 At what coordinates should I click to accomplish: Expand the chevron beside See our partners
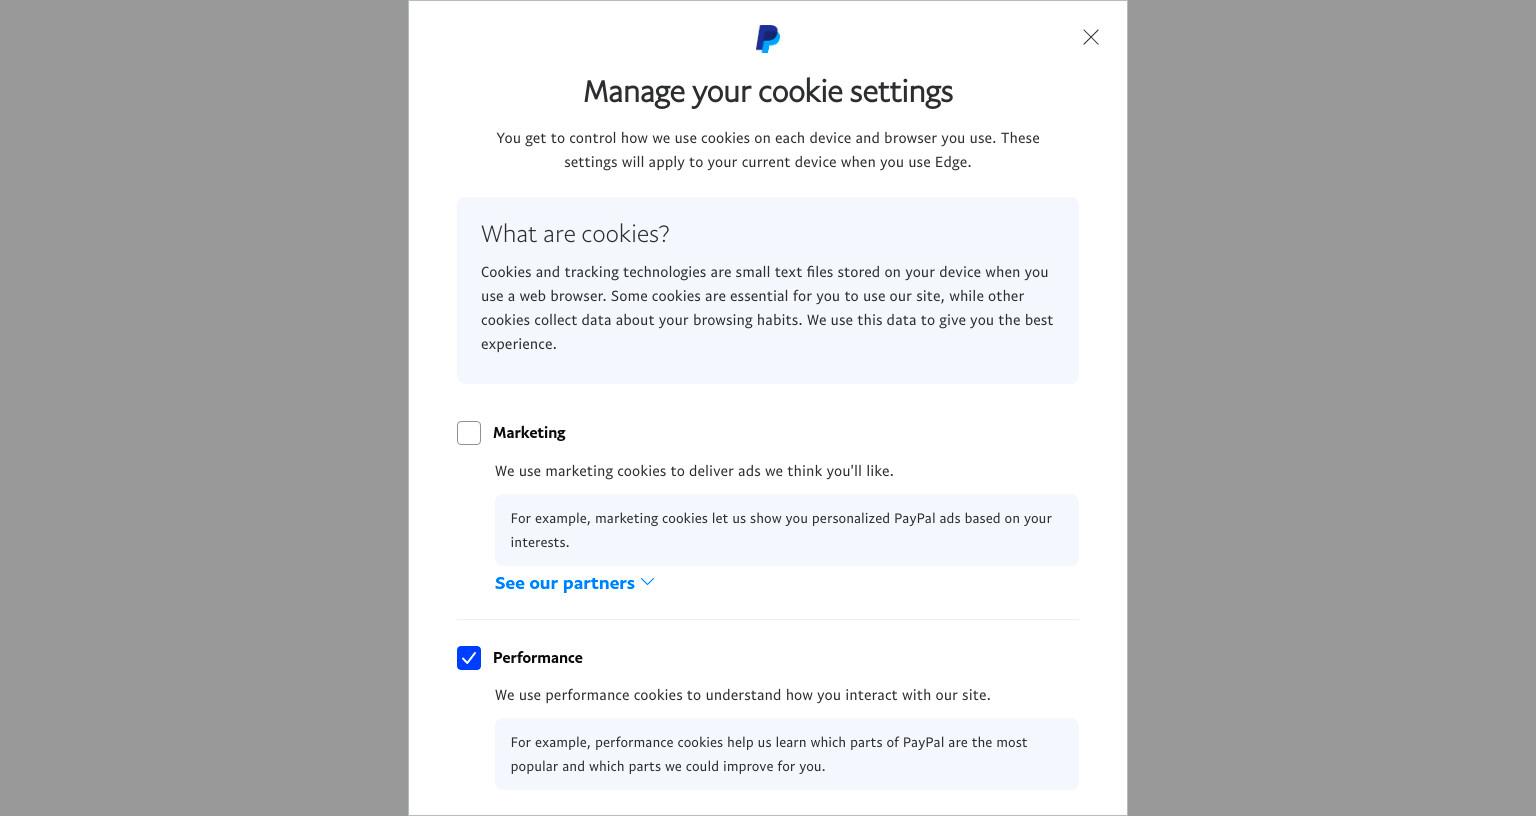pyautogui.click(x=647, y=582)
